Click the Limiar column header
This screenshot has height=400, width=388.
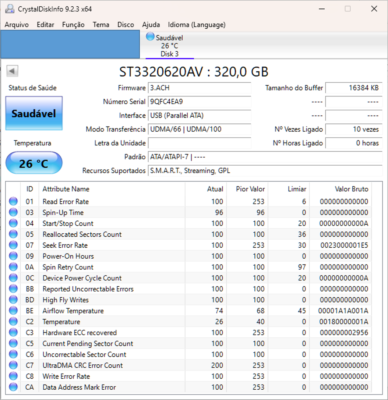coord(297,189)
